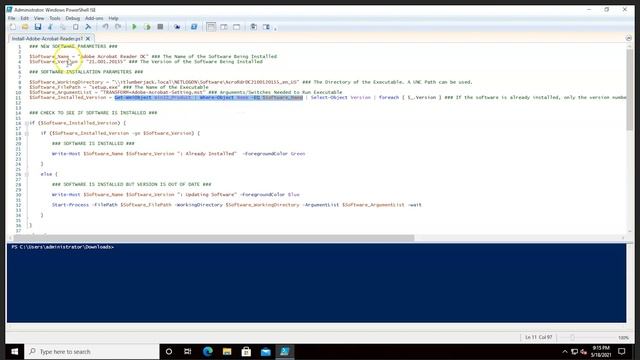Clear the console pane using the toolbar icon
This screenshot has width=640, height=360.
pyautogui.click(x=88, y=27)
